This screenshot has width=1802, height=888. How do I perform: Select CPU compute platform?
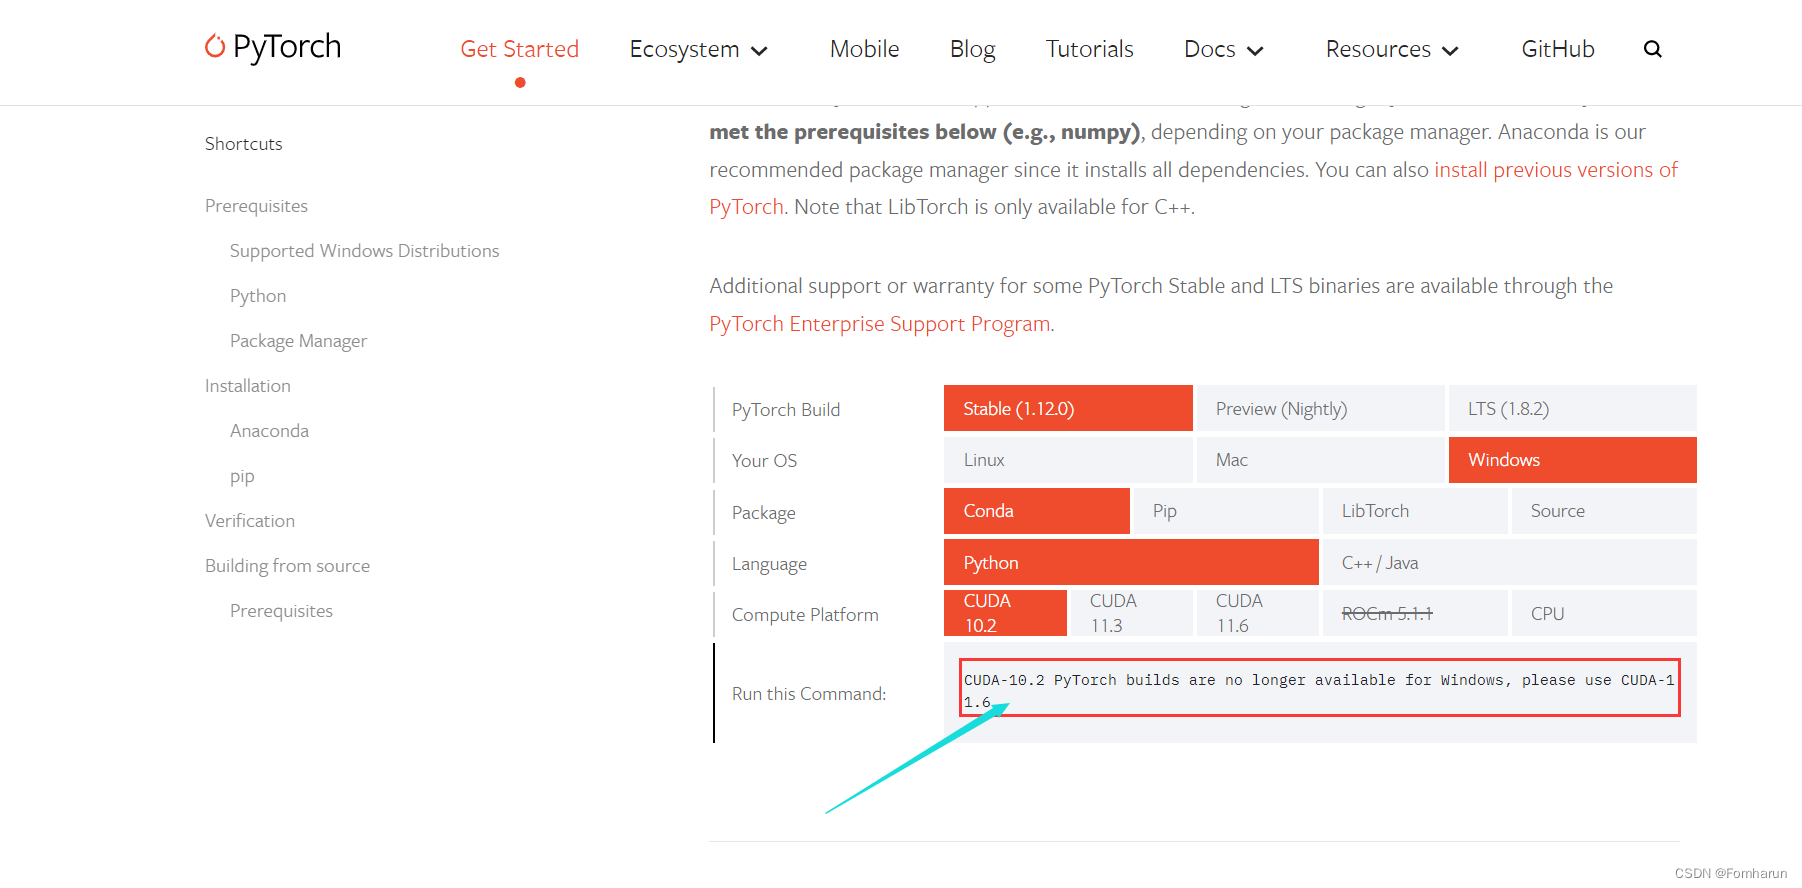coord(1604,613)
